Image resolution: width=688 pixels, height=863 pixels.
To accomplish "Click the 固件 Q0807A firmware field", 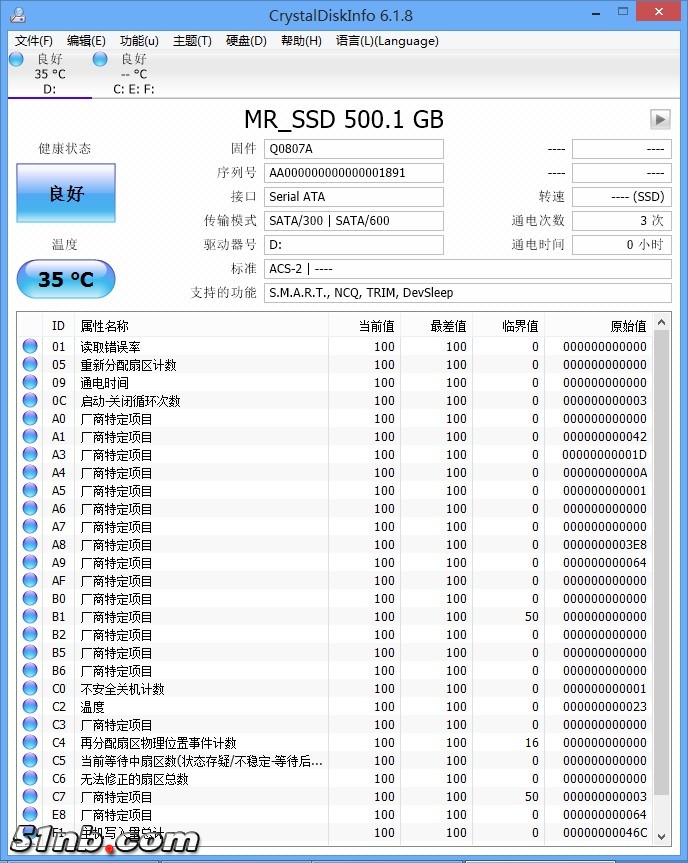I will pyautogui.click(x=354, y=149).
